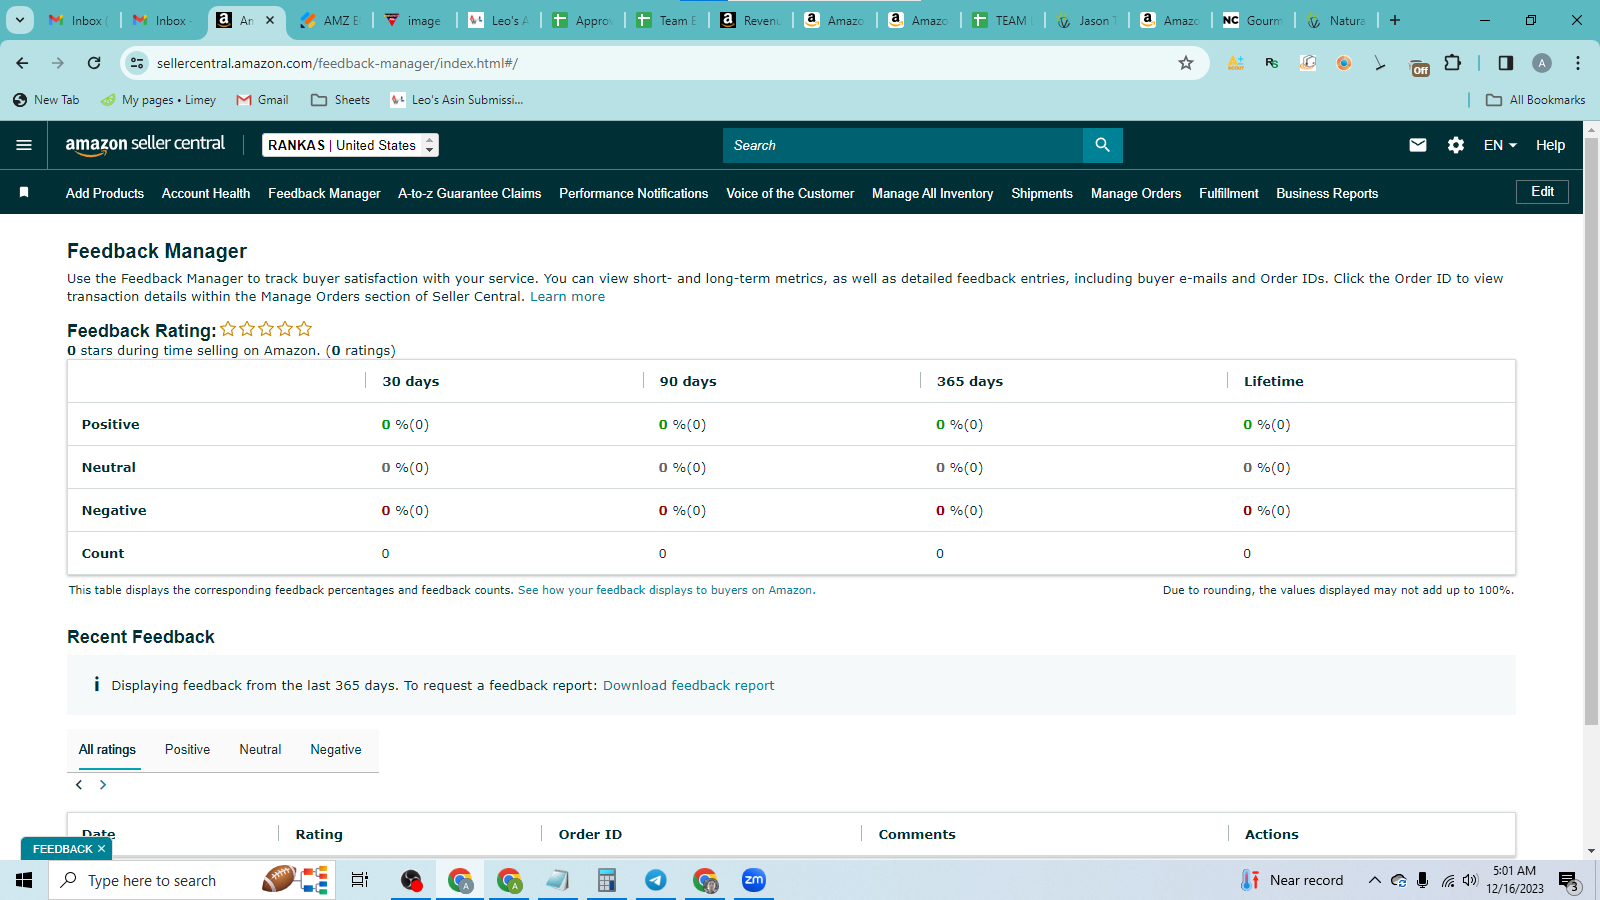Click the Edit button in navigation bar
The height and width of the screenshot is (900, 1600).
pyautogui.click(x=1543, y=192)
